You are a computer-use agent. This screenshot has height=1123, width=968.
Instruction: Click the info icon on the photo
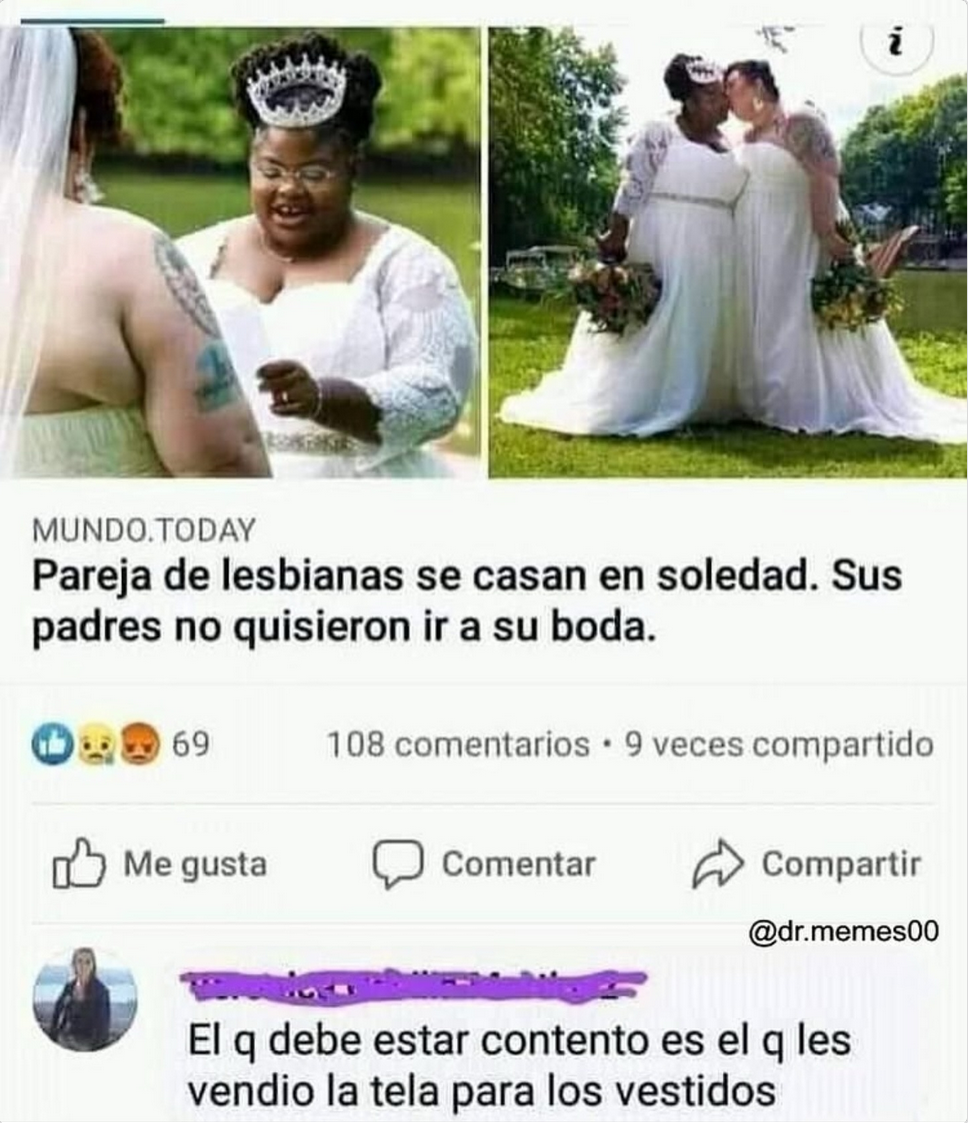[897, 44]
